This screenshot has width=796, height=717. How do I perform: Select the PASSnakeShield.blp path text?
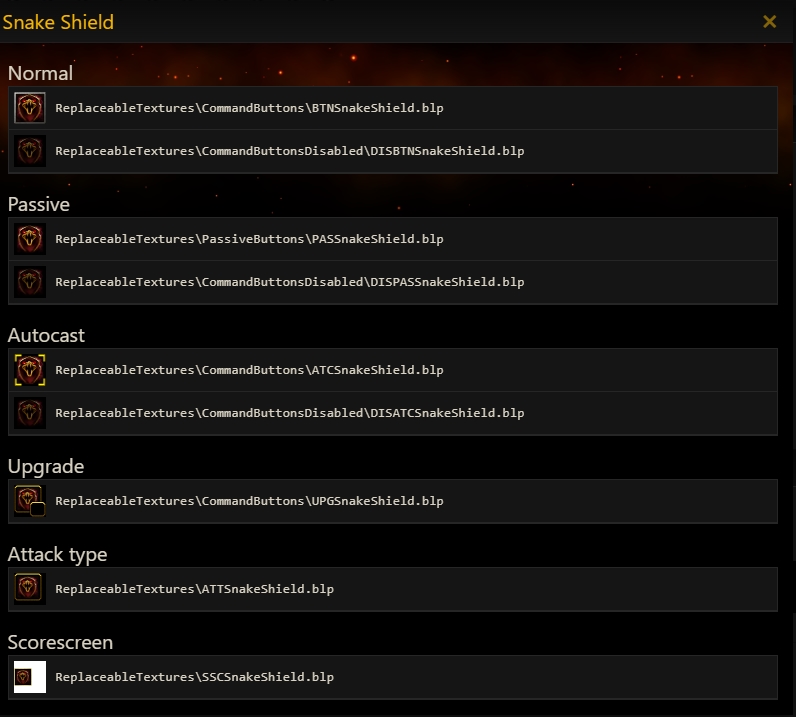click(249, 240)
